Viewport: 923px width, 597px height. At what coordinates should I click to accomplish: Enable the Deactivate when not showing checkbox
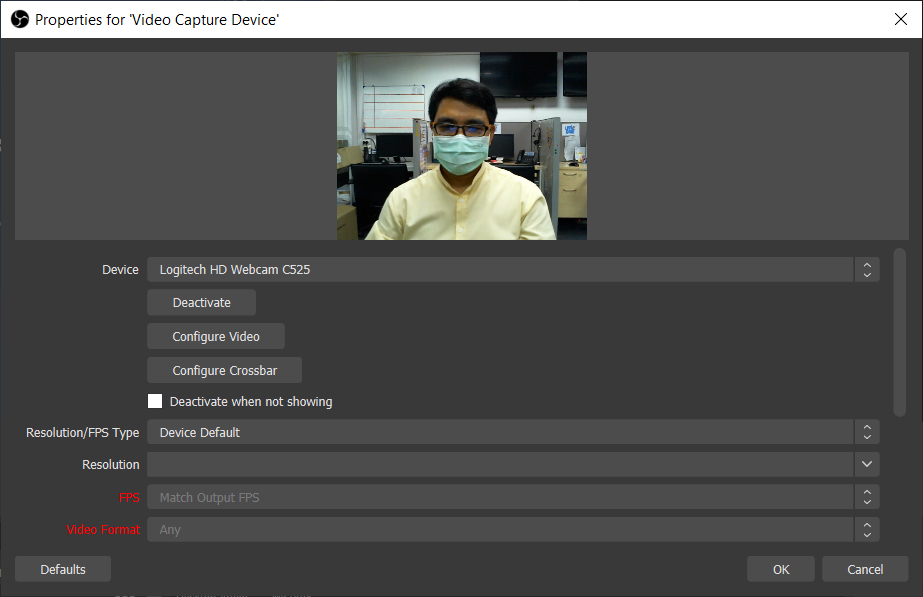155,401
